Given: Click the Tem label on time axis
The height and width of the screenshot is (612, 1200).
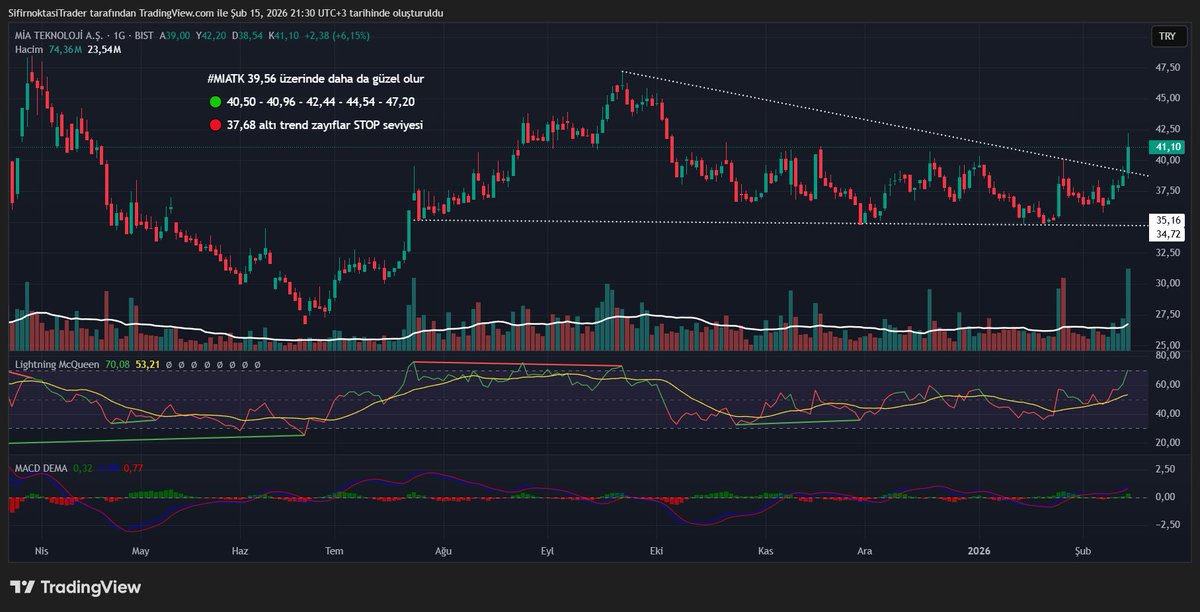Looking at the screenshot, I should 335,551.
